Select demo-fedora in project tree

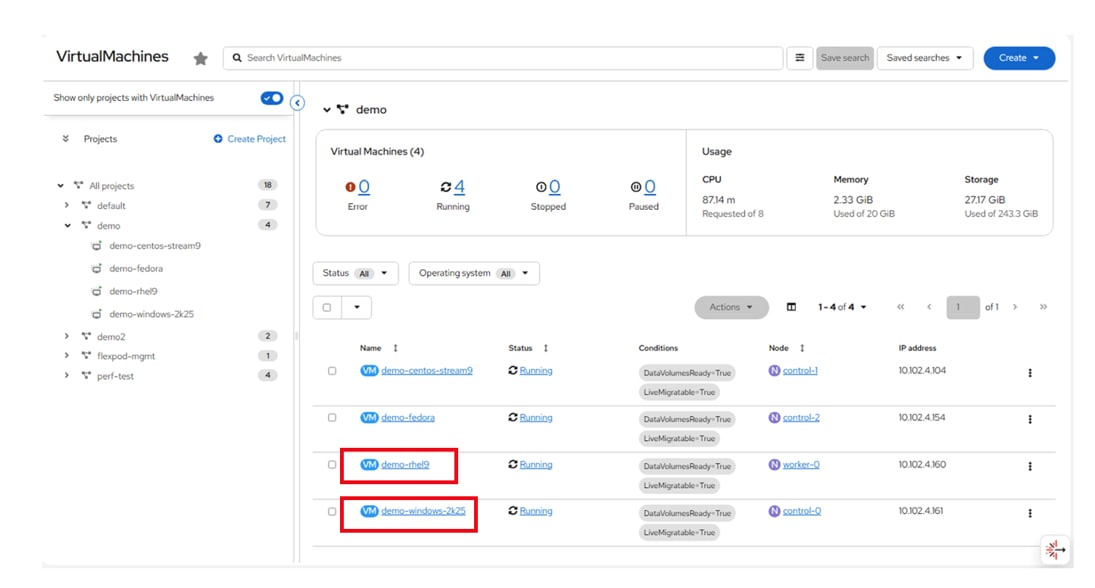tap(135, 269)
